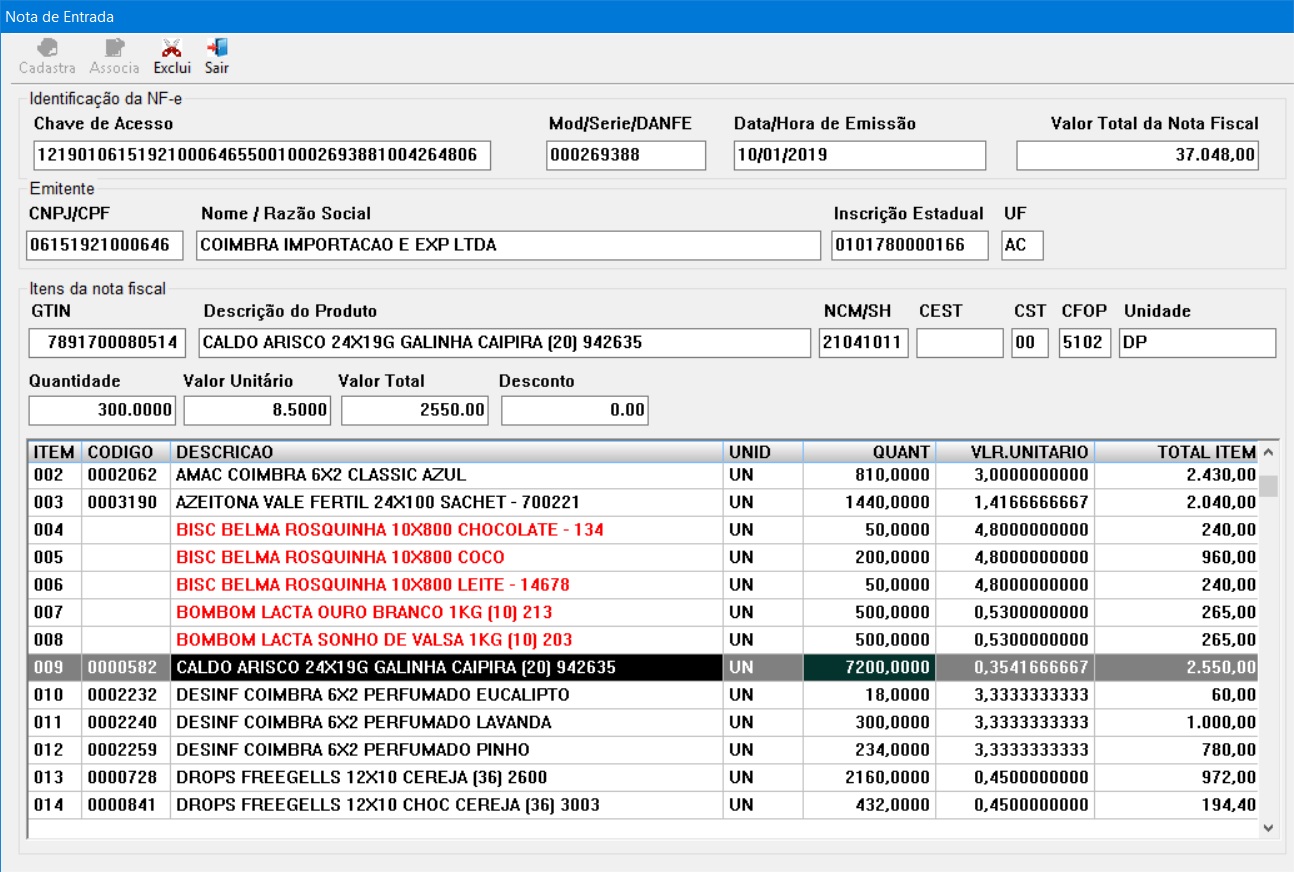Click the Associa toolbar icon
This screenshot has width=1294, height=872.
[114, 48]
